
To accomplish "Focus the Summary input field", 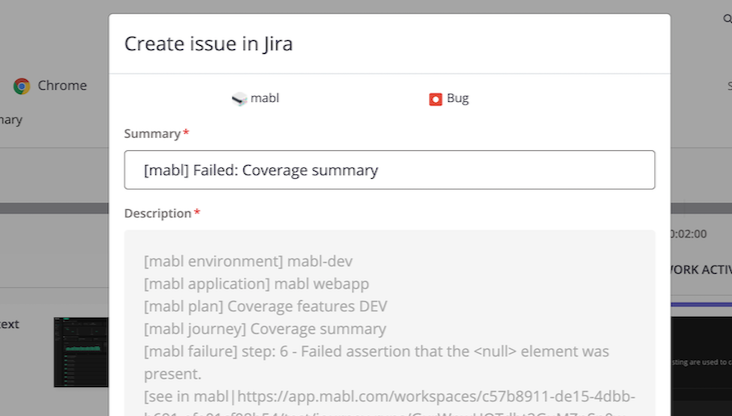I will tap(389, 170).
